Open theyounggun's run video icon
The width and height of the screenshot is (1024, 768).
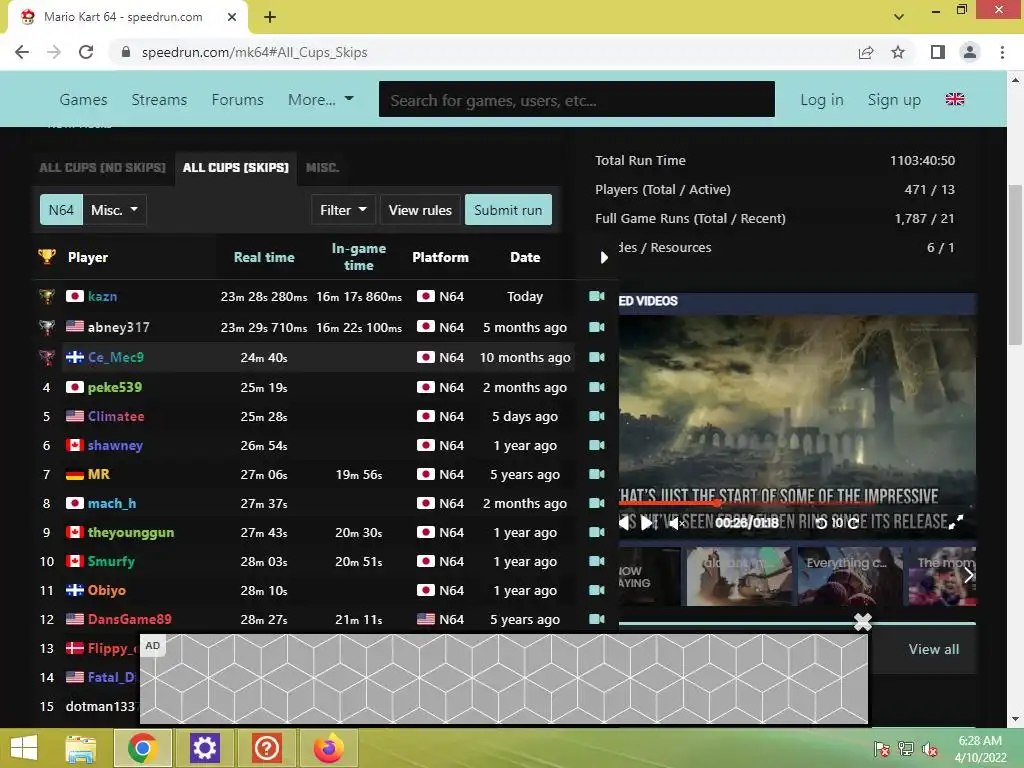pyautogui.click(x=596, y=532)
